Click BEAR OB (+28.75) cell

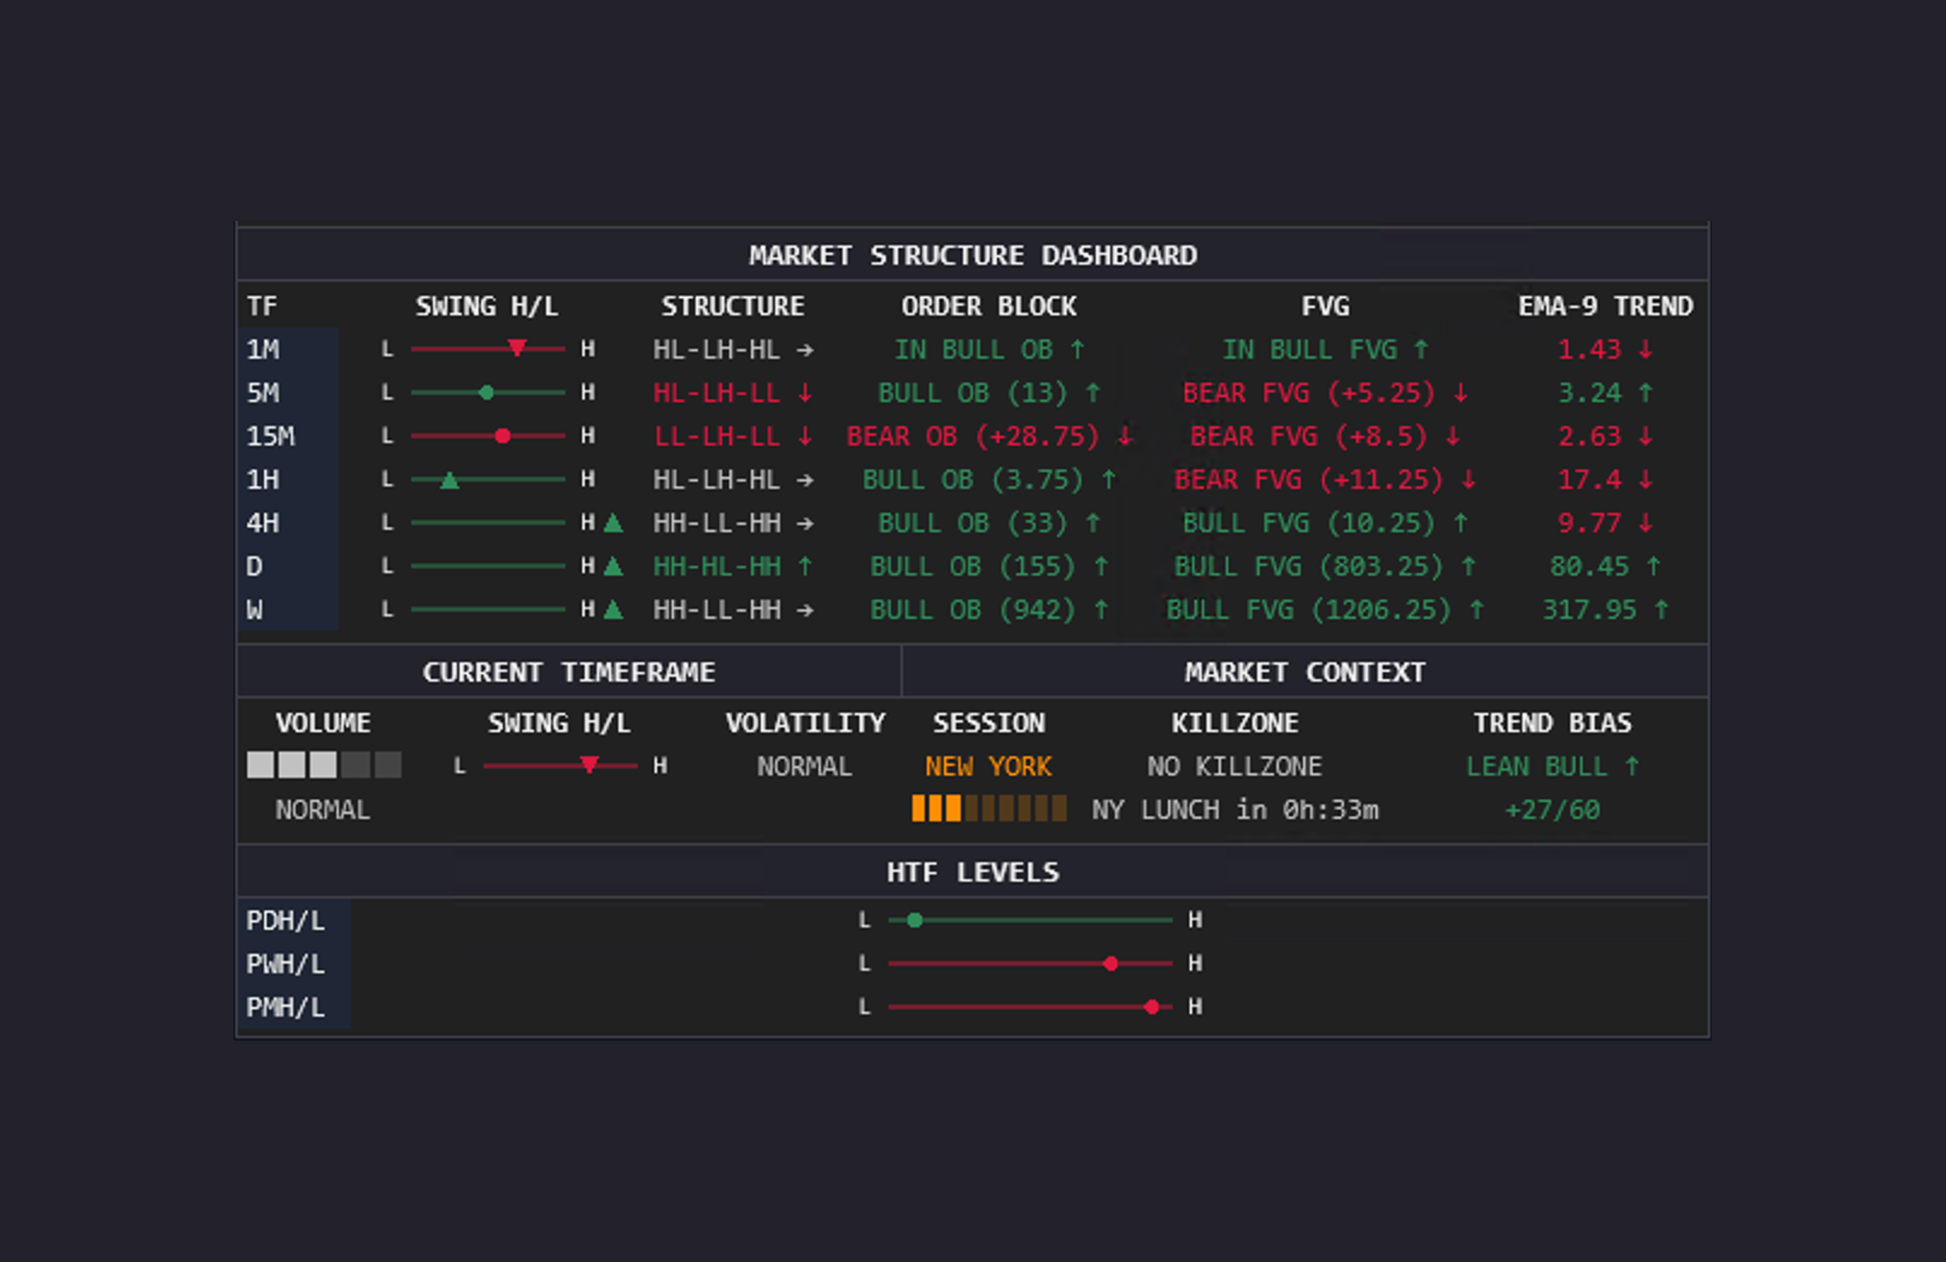point(989,436)
